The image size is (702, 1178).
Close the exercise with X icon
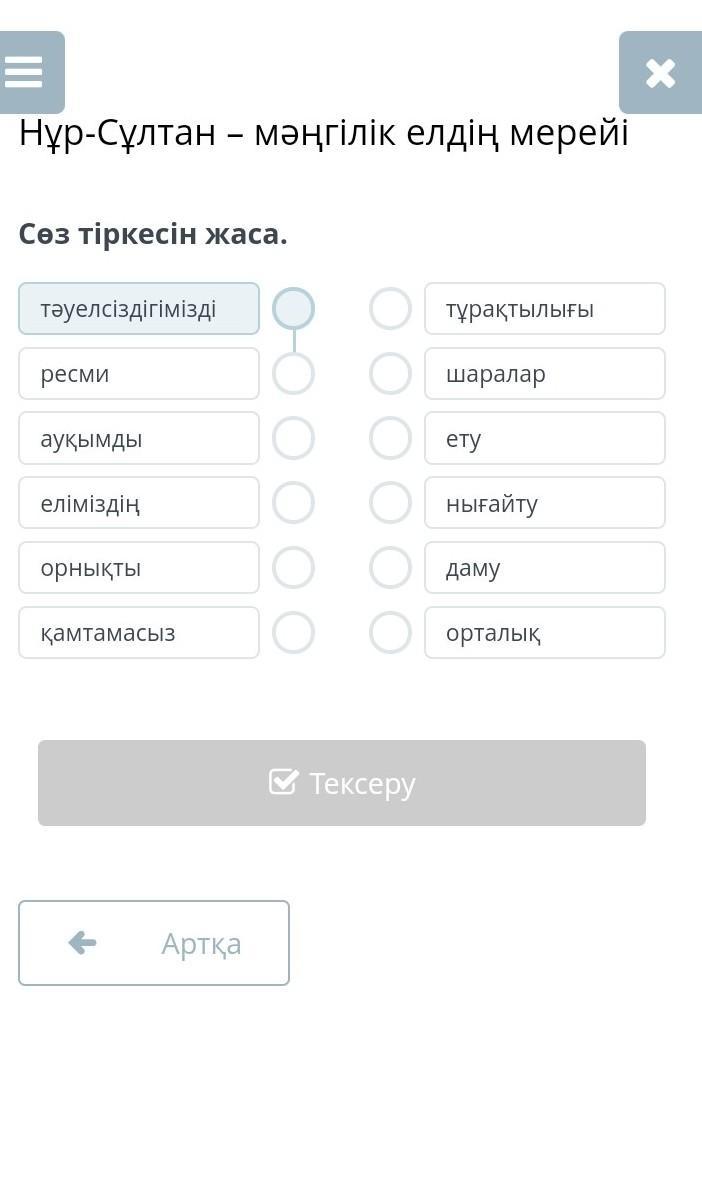click(x=659, y=72)
